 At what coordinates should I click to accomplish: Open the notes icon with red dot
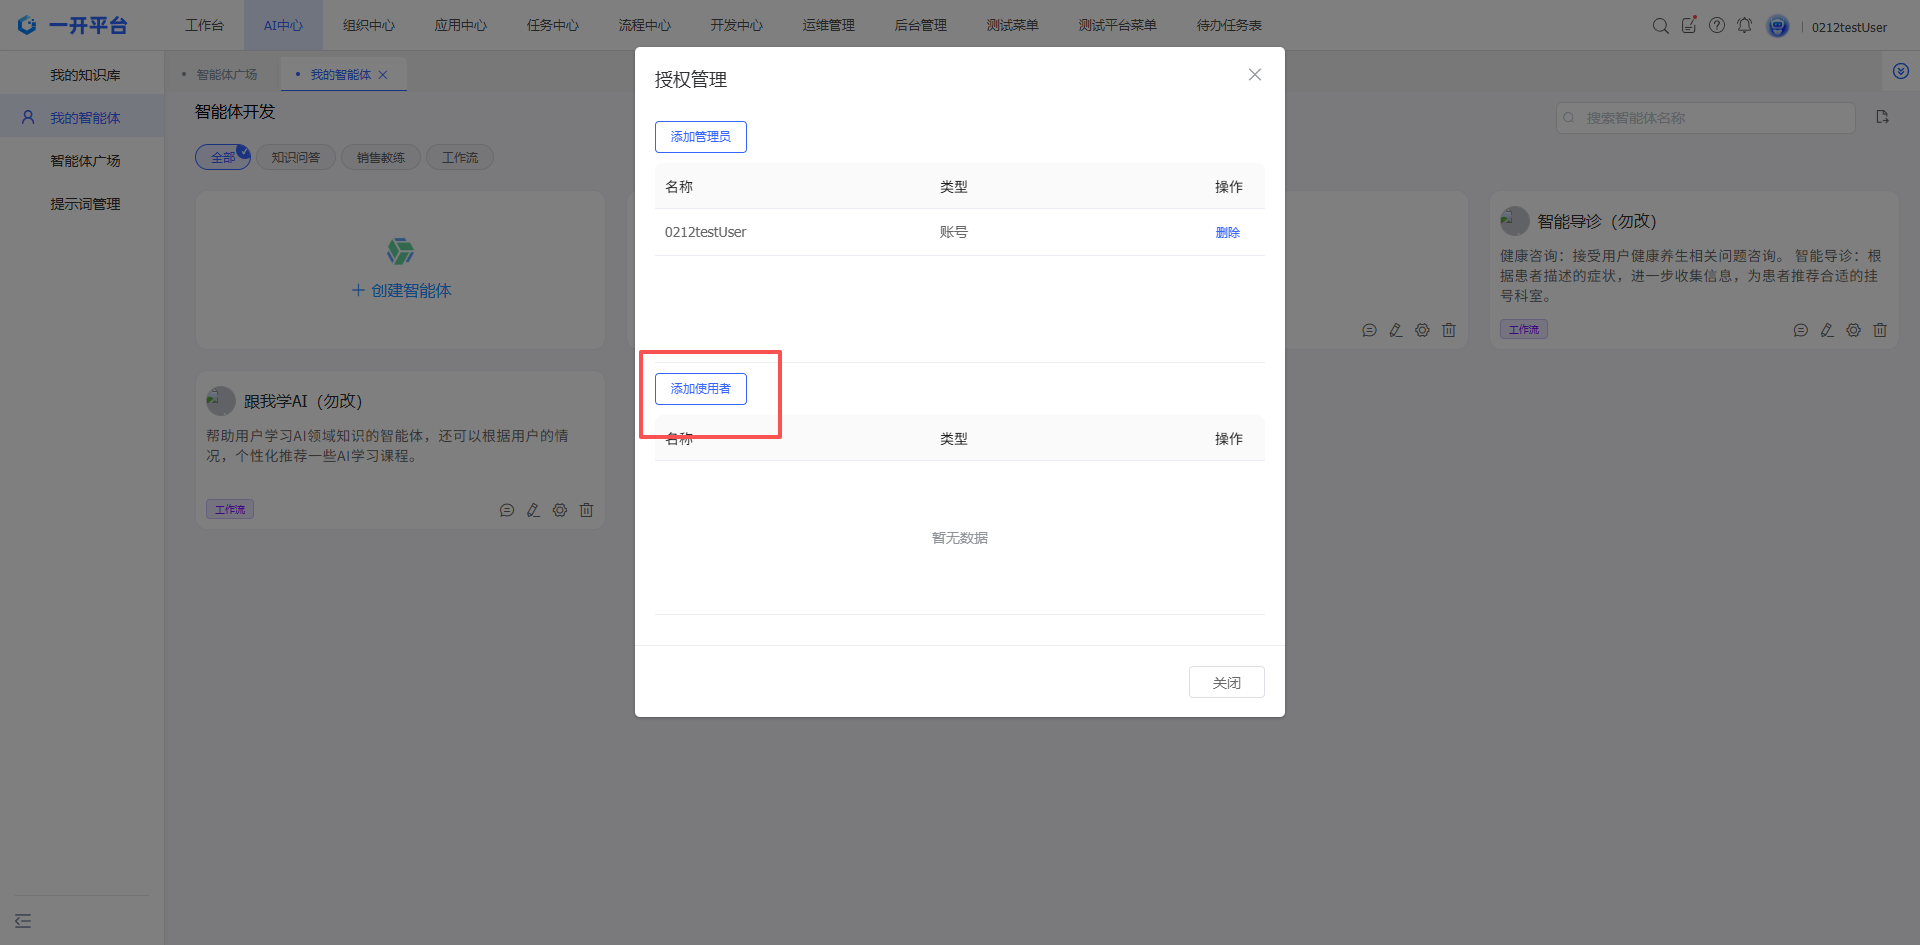1688,26
